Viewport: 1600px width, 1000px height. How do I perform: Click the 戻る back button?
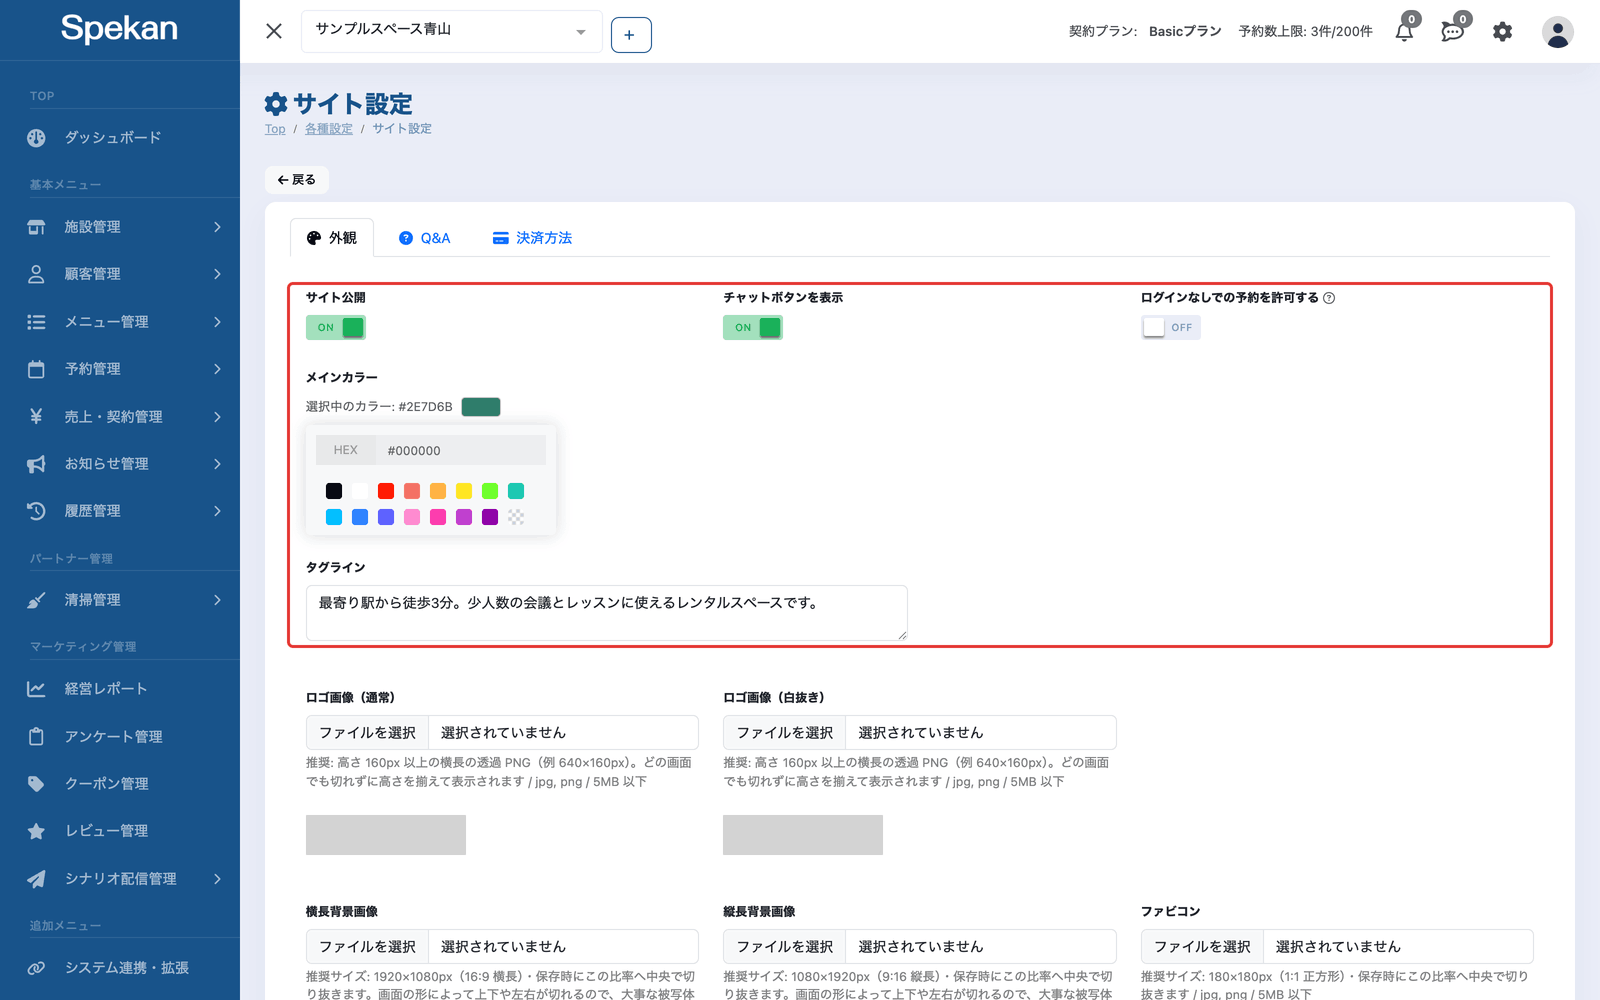tap(297, 180)
